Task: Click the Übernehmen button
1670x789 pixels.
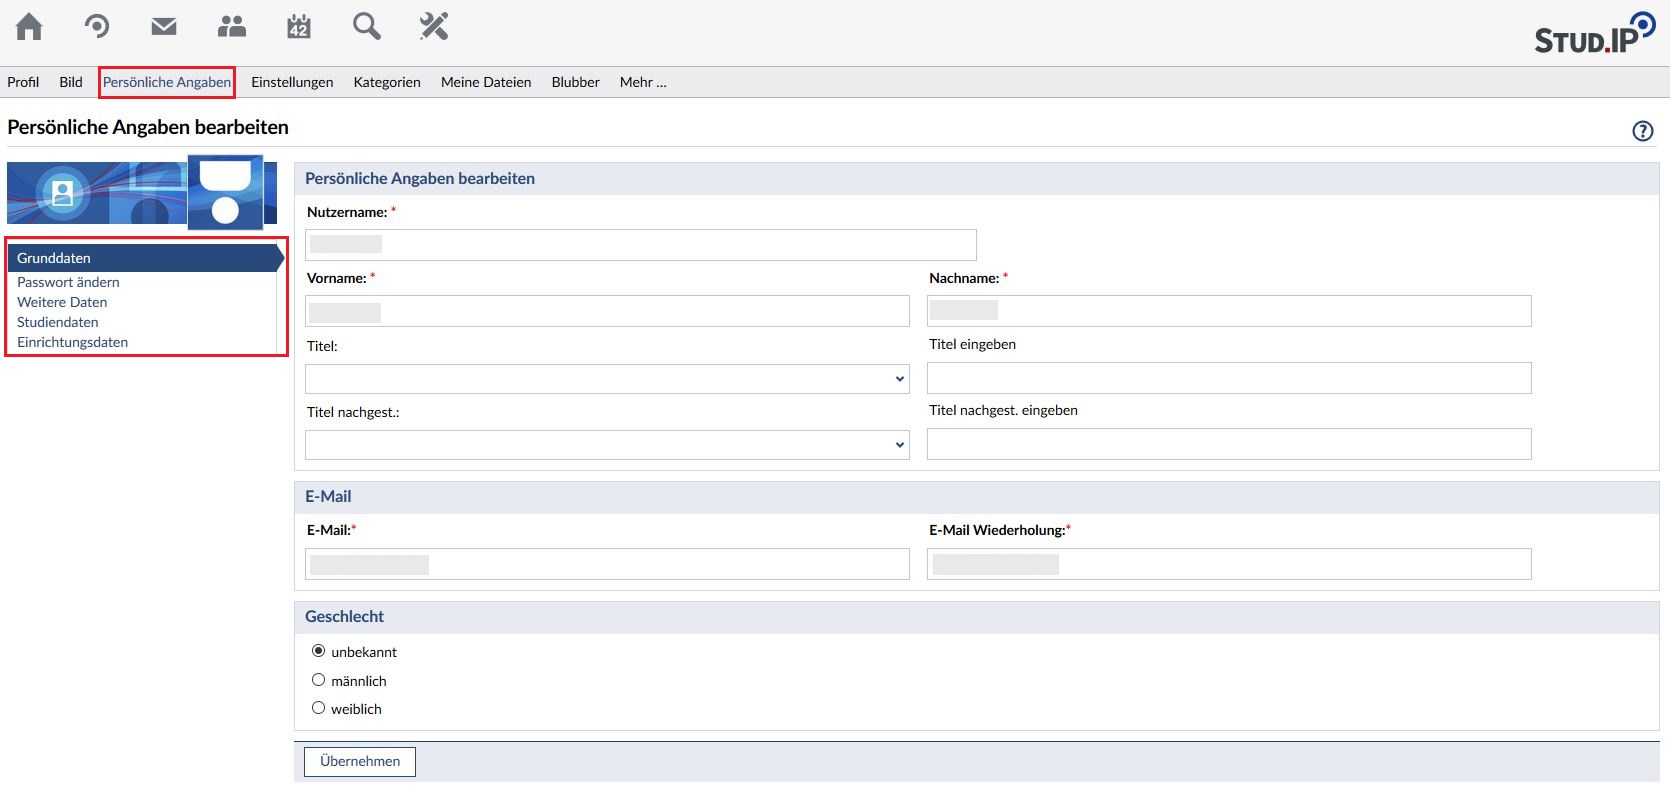Action: [x=360, y=761]
